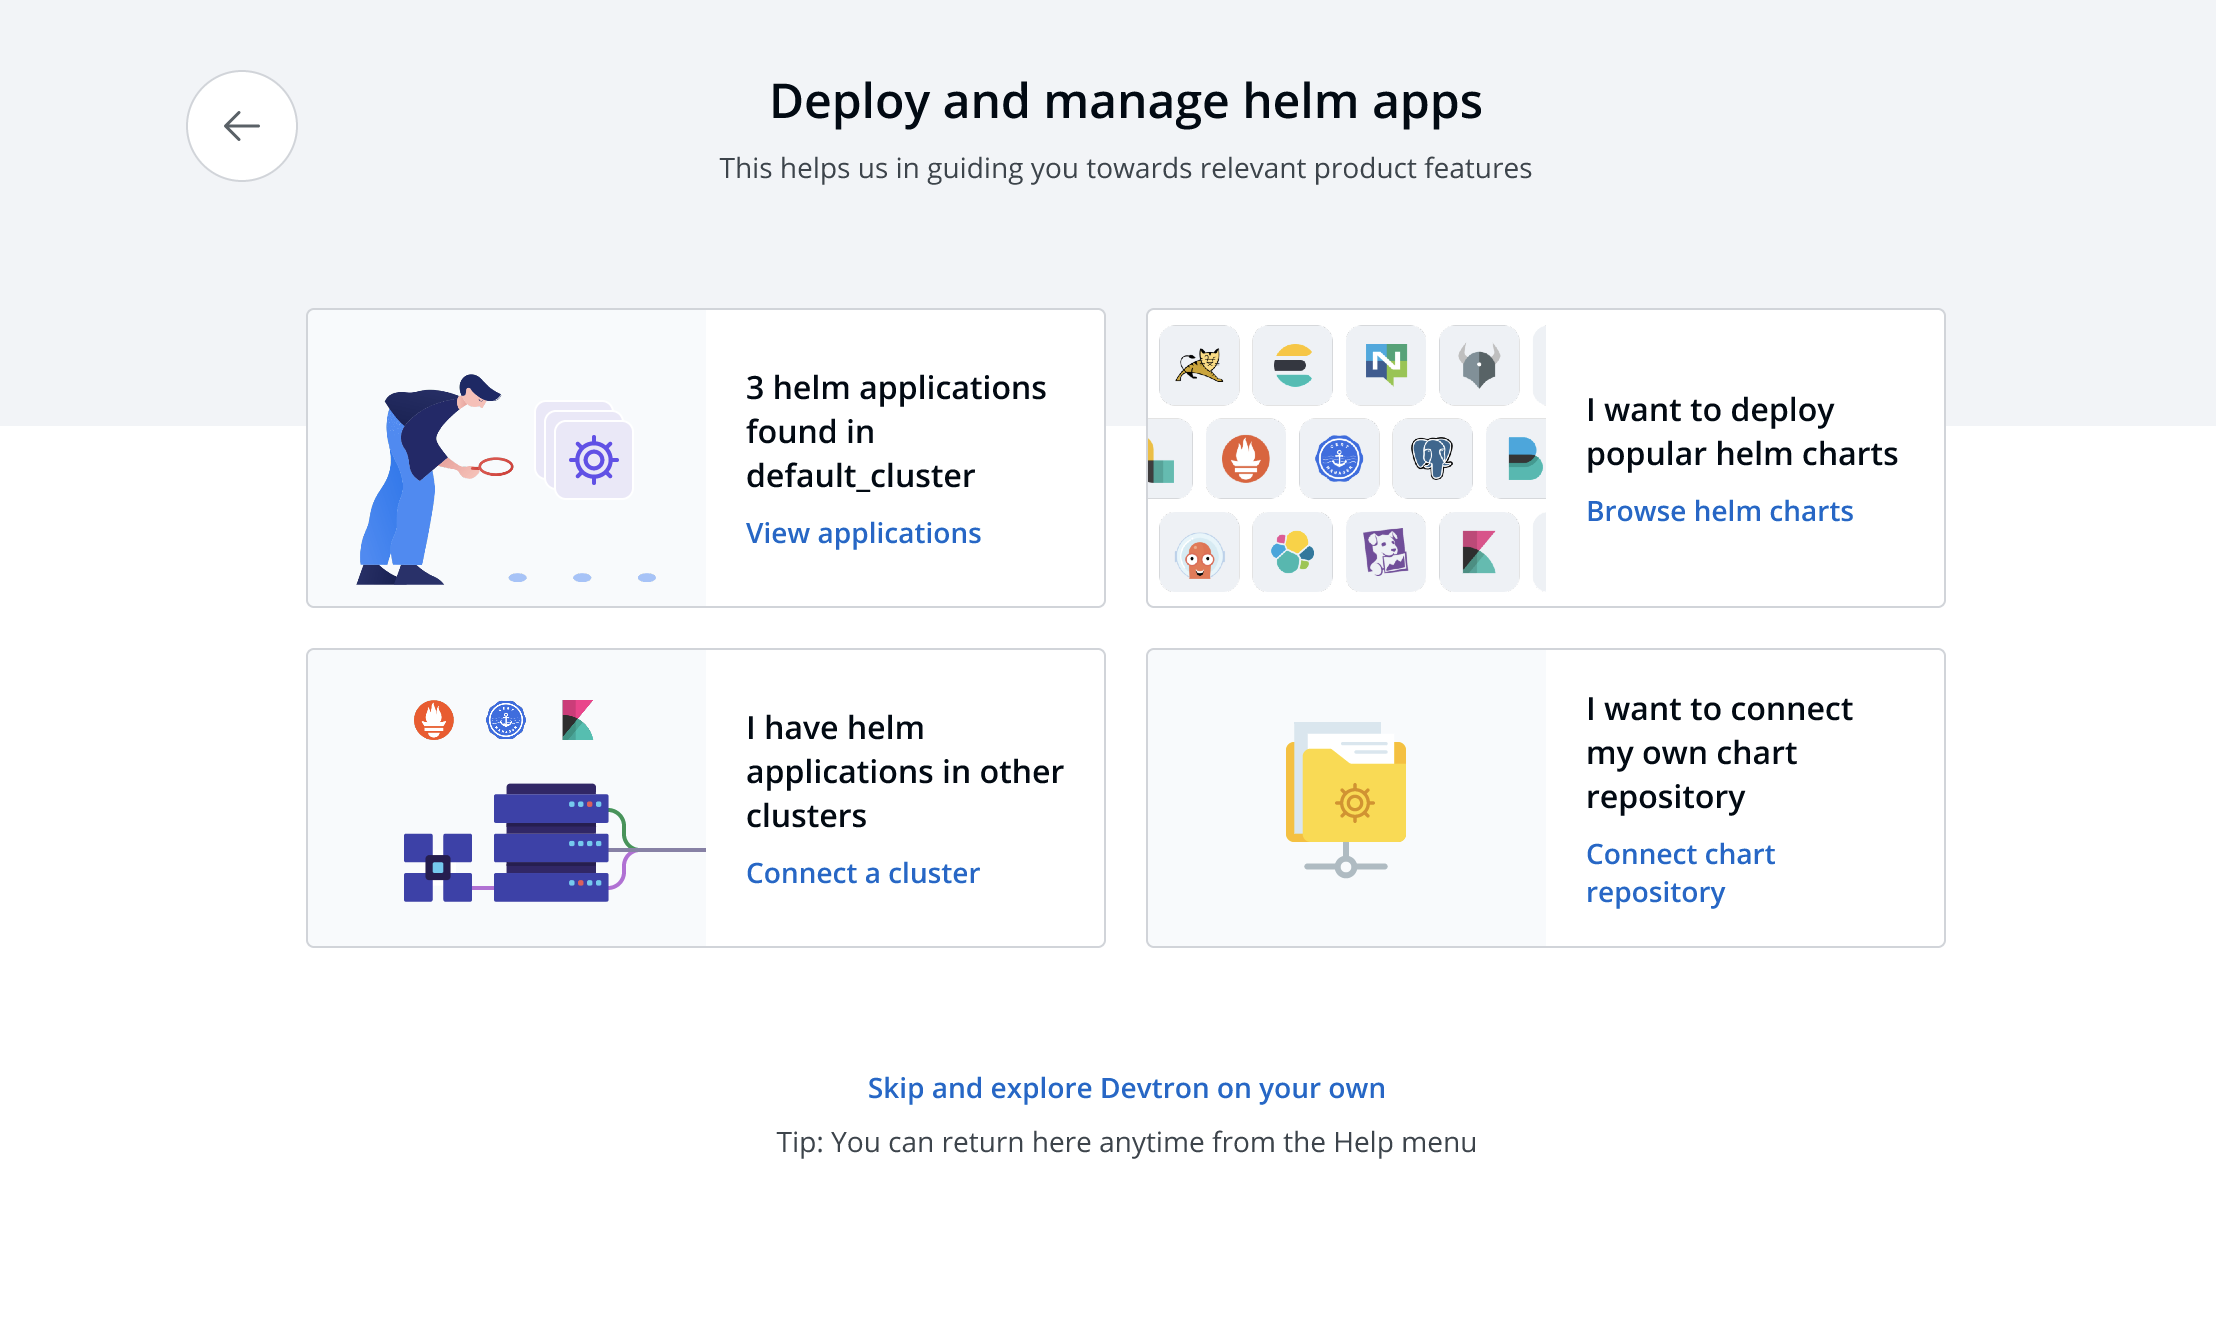This screenshot has height=1344, width=2216.
Task: Click the Datadog dog chart icon
Action: 1386,552
